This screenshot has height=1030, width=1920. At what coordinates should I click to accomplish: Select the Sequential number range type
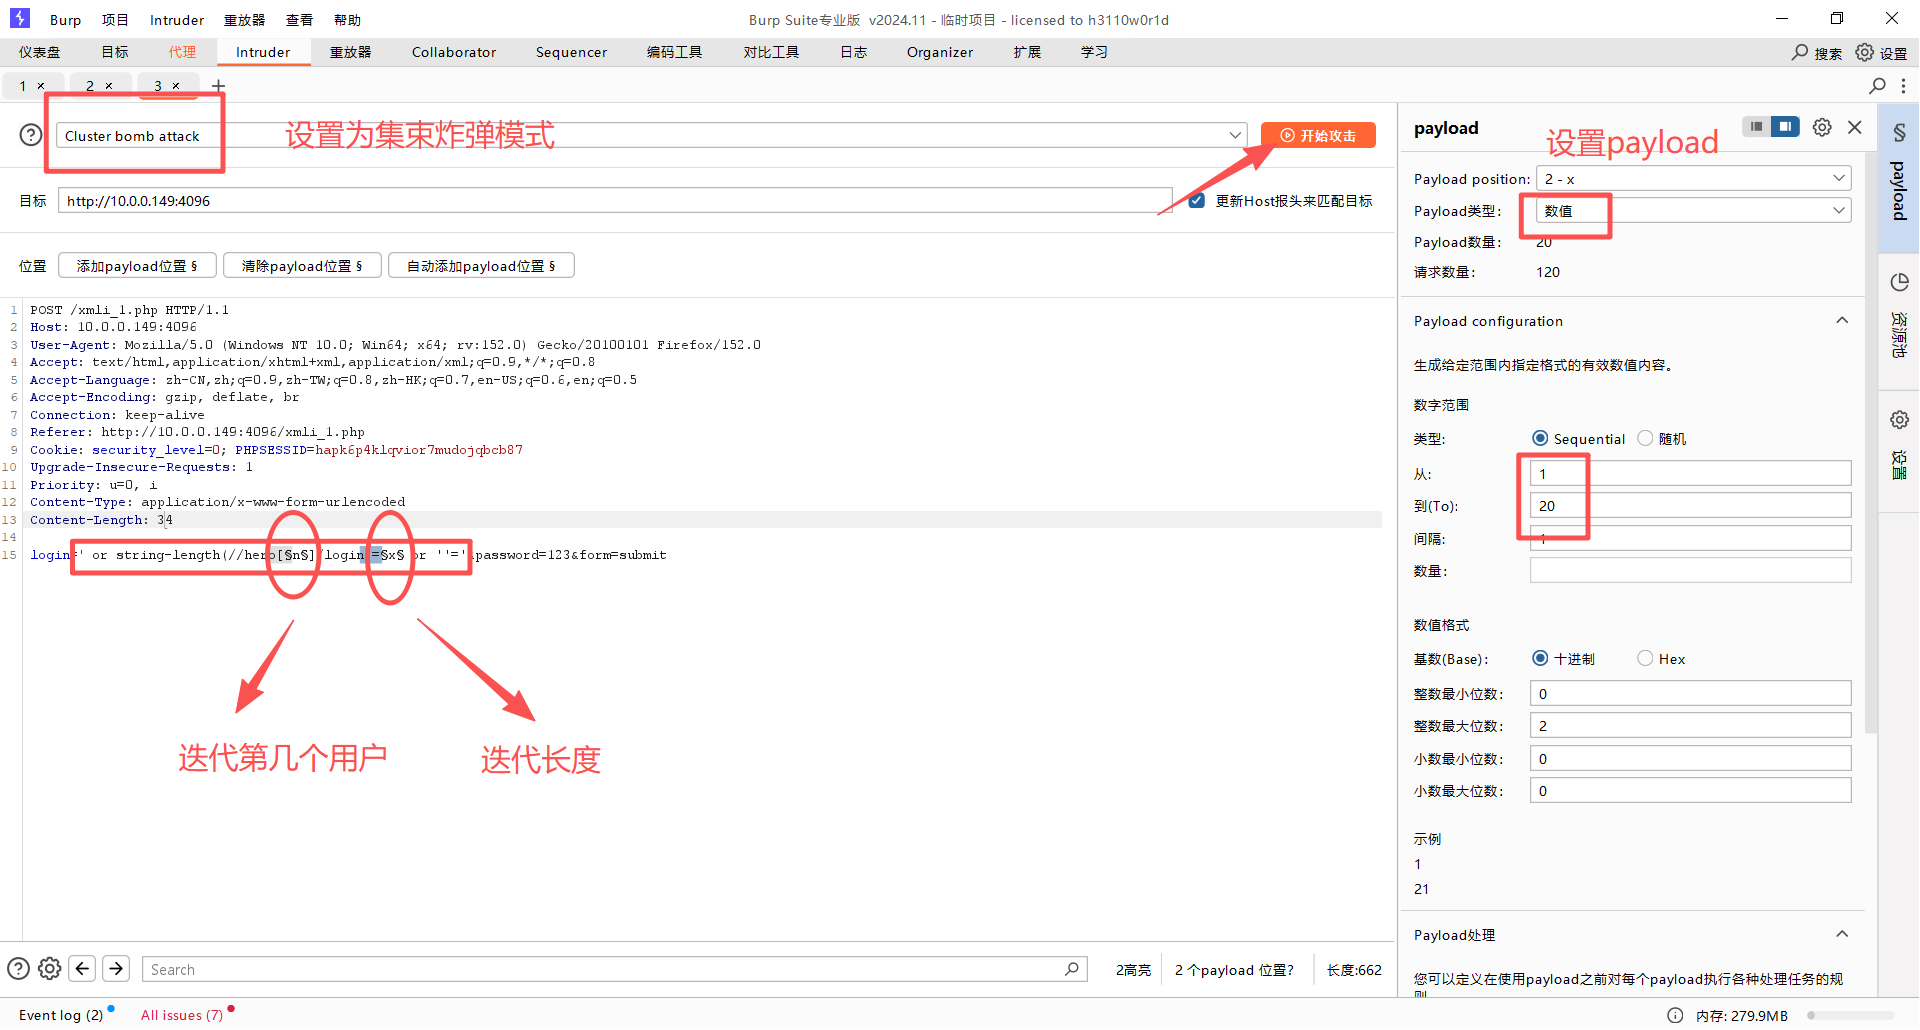[1540, 438]
